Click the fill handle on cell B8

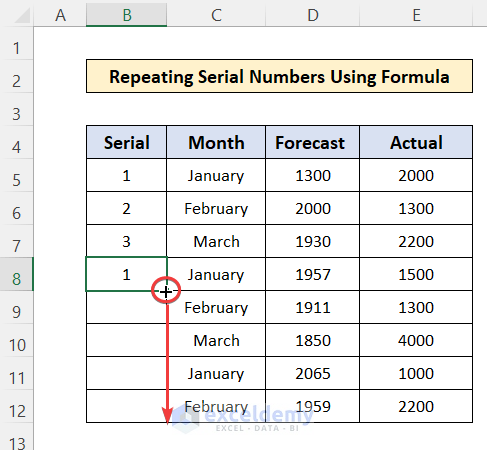pos(167,291)
